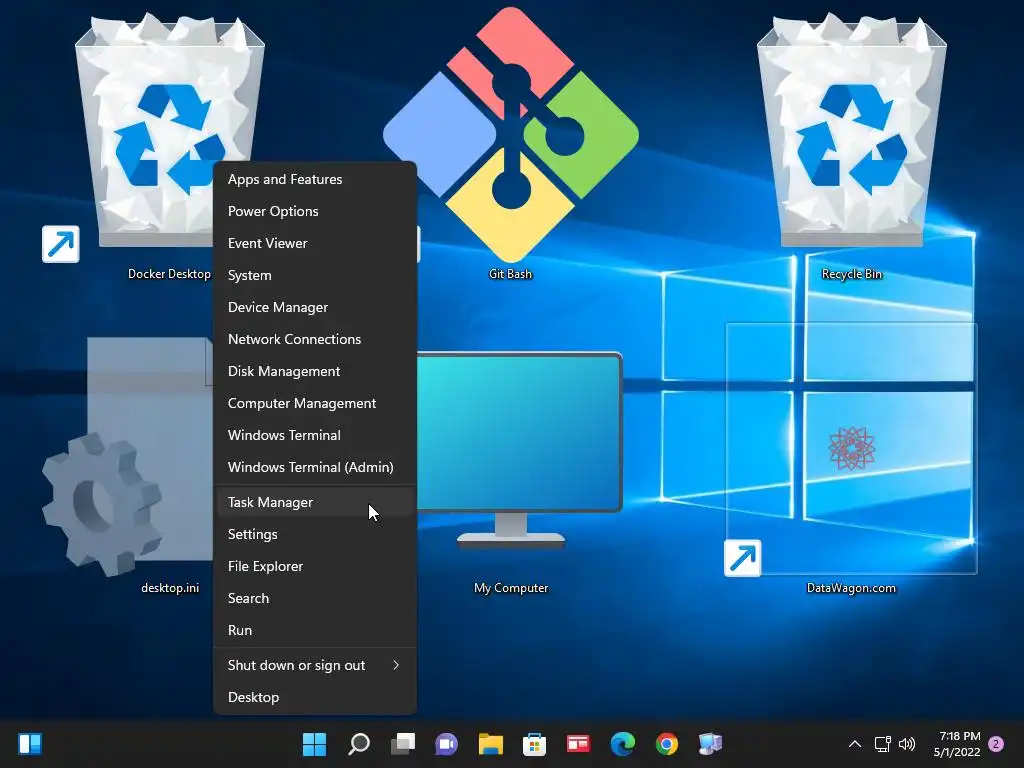This screenshot has width=1024, height=768.
Task: Choose File Explorer in the context menu
Action: (315, 566)
